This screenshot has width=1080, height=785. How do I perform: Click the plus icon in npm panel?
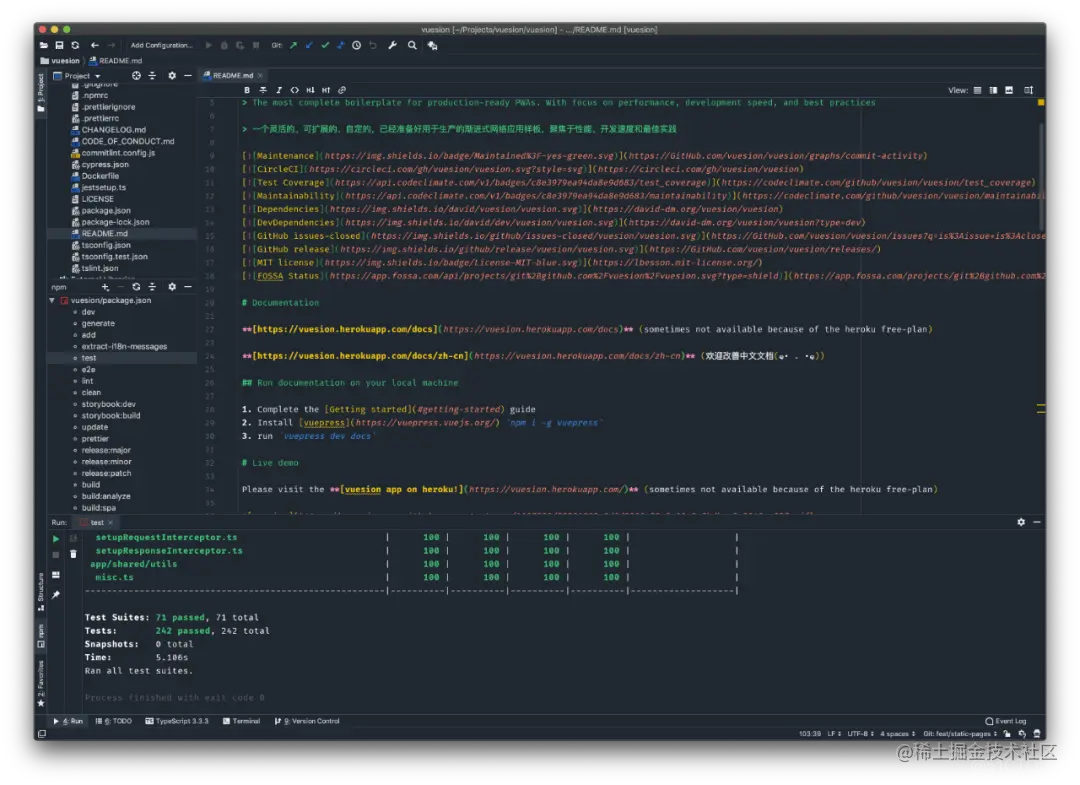105,286
